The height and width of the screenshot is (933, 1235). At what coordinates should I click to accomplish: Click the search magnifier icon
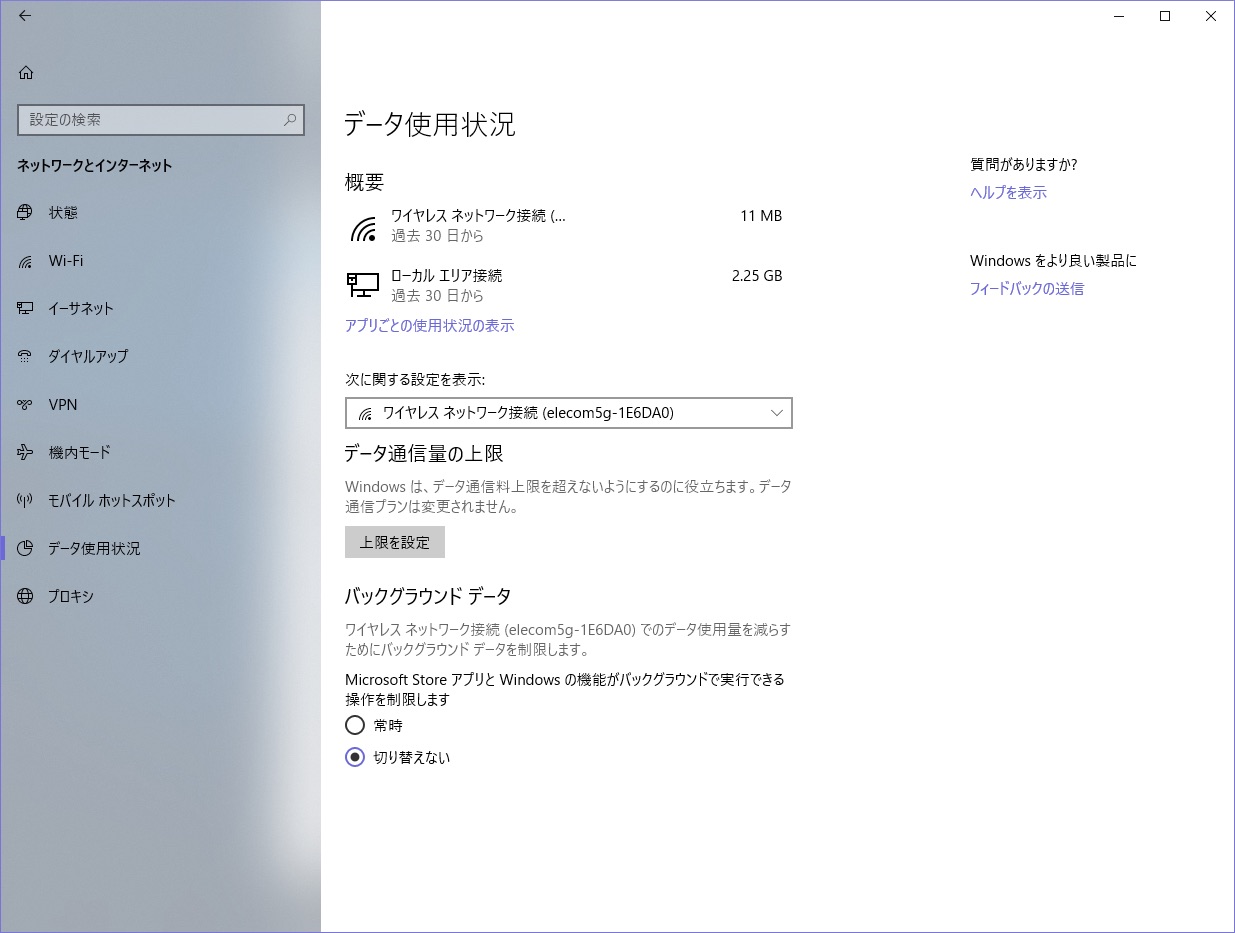290,119
